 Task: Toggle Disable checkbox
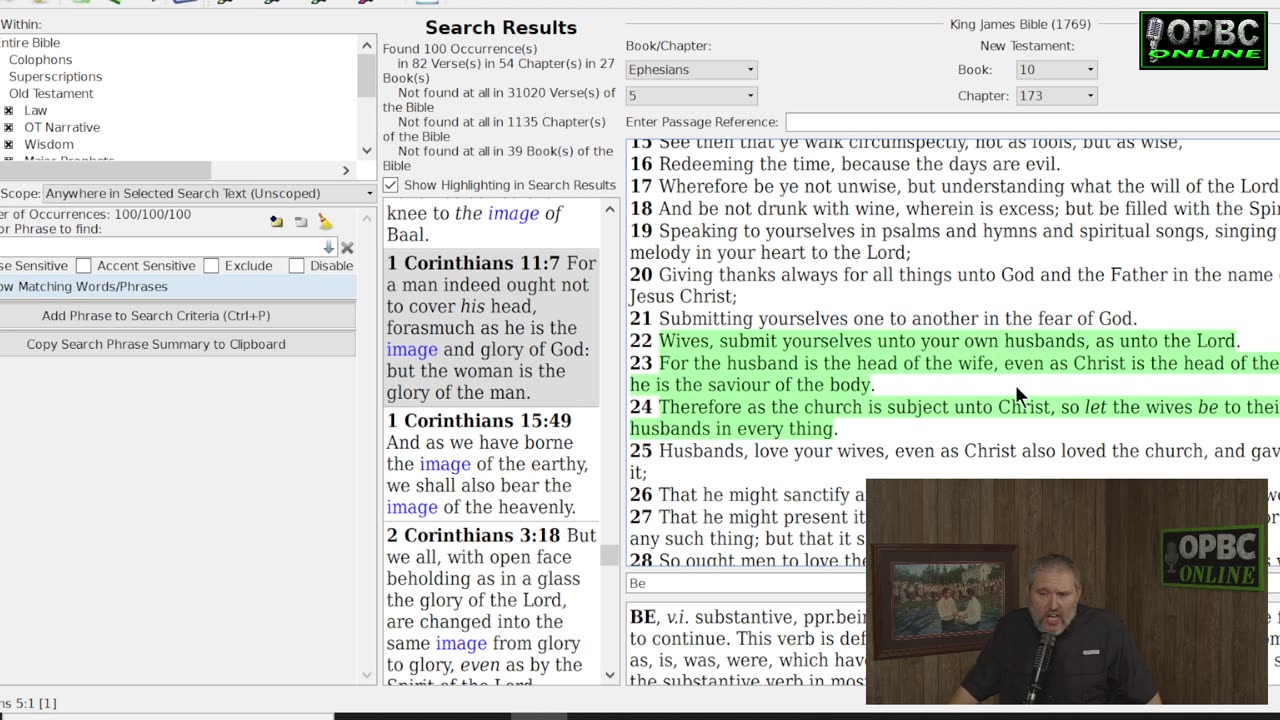click(x=296, y=266)
